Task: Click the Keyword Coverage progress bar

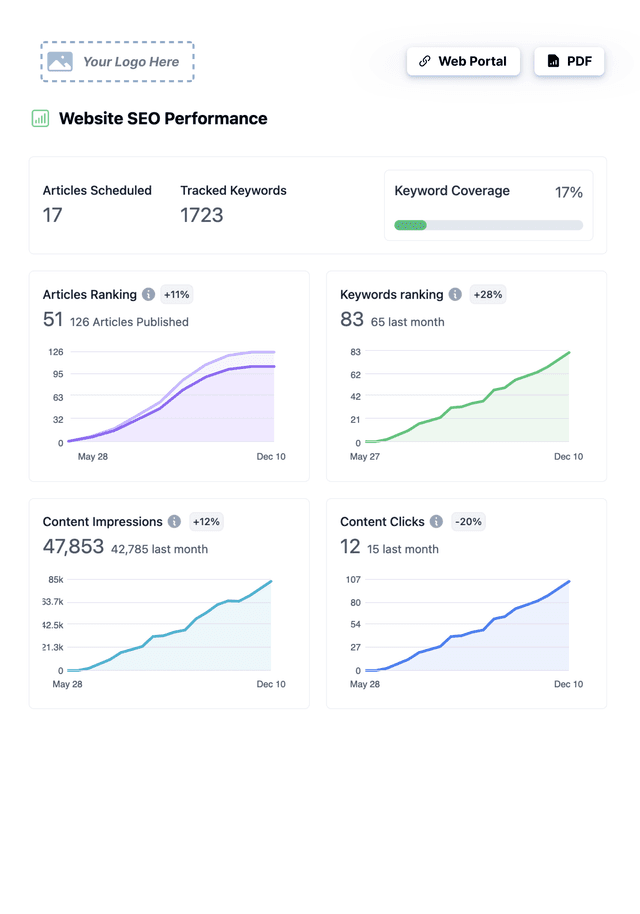Action: (x=488, y=225)
